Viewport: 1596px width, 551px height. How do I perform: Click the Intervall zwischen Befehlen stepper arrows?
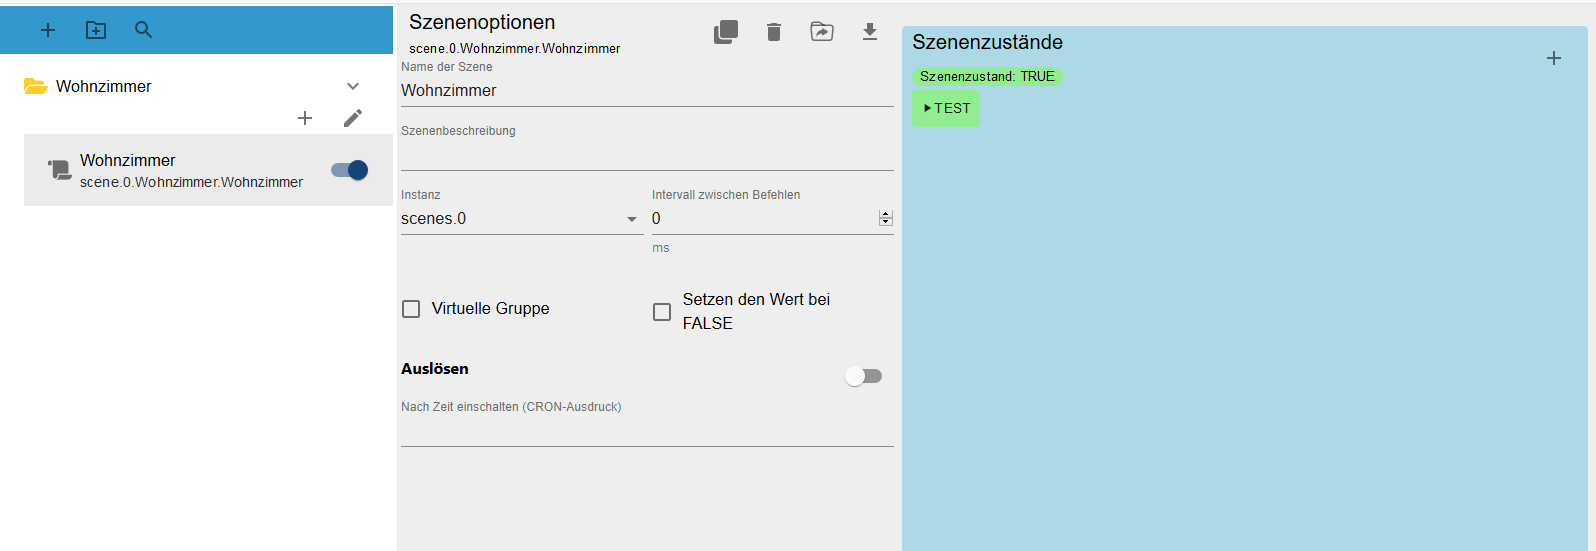[x=885, y=218]
